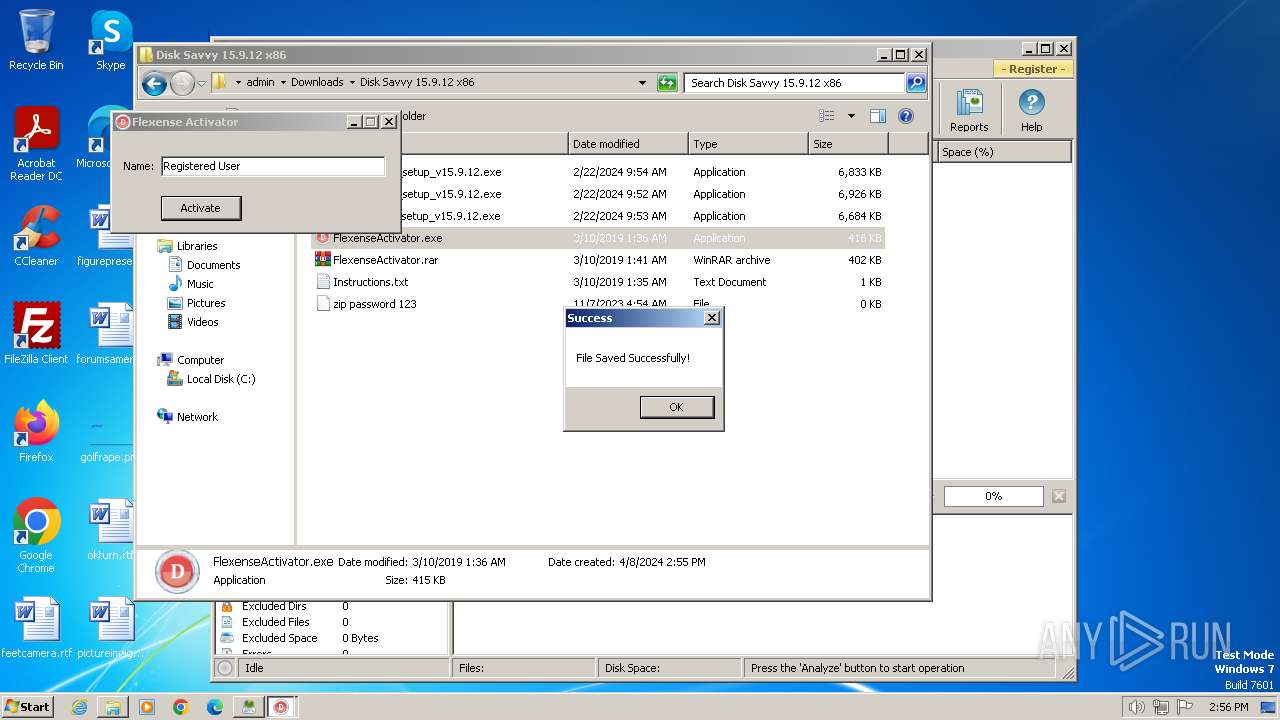Click Space (%) column in Disk Savvy
The image size is (1280, 720).
point(1004,152)
